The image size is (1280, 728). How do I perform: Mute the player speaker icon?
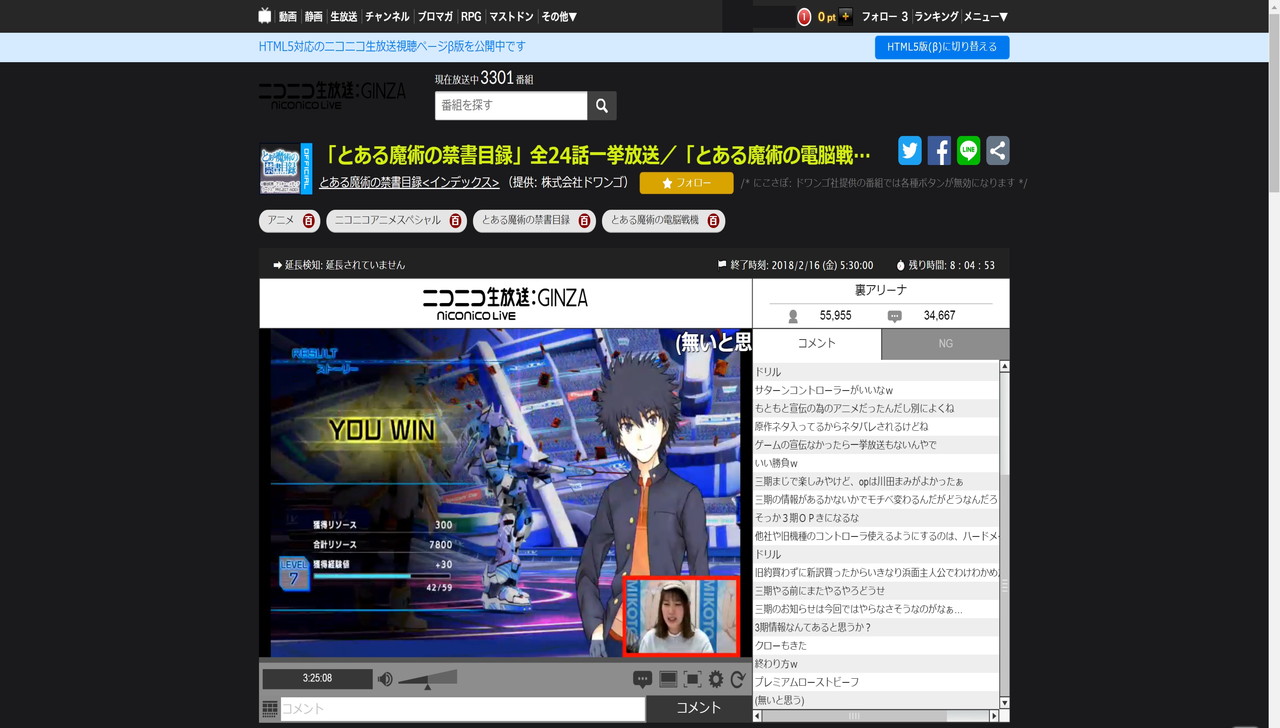click(x=385, y=679)
